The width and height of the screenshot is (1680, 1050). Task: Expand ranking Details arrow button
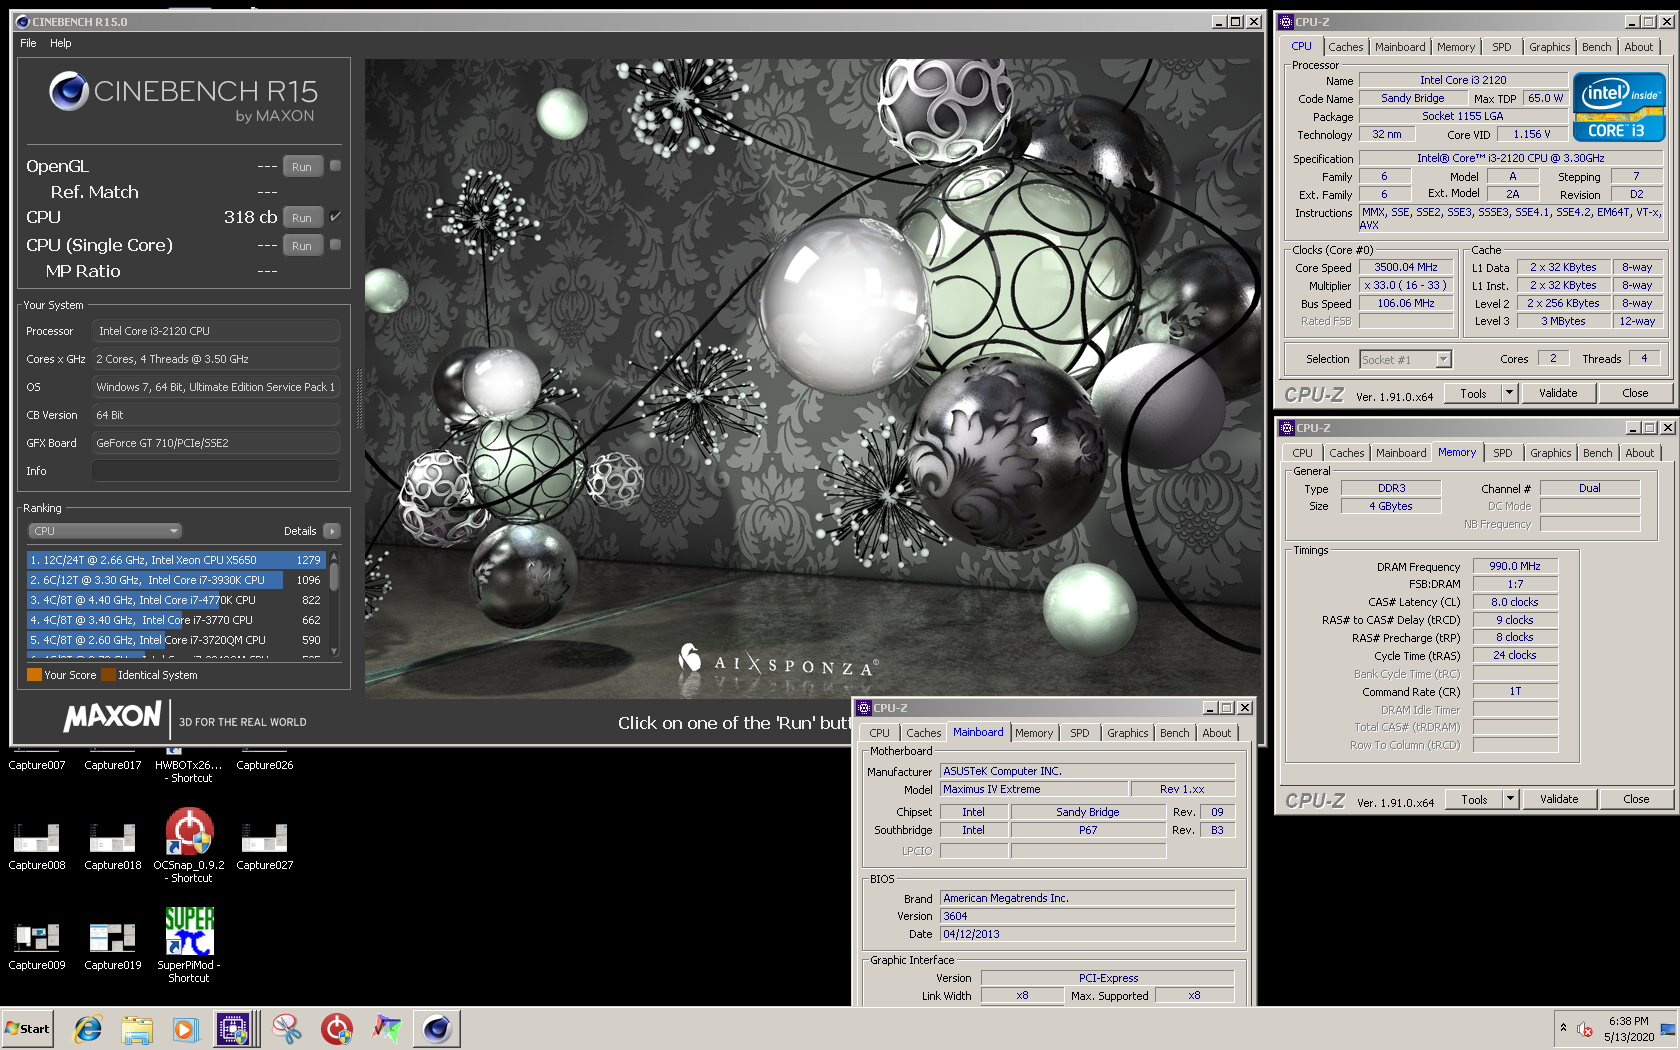[x=332, y=531]
